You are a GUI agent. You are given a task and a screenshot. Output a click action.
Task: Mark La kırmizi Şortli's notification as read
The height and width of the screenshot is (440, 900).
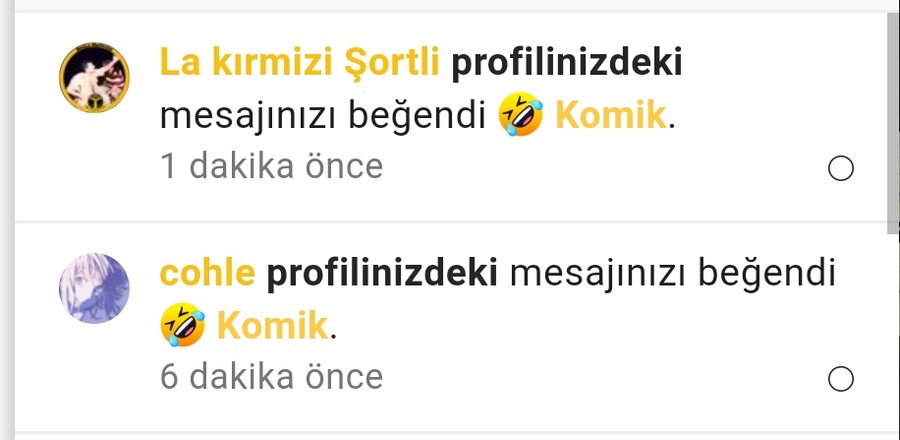point(841,169)
